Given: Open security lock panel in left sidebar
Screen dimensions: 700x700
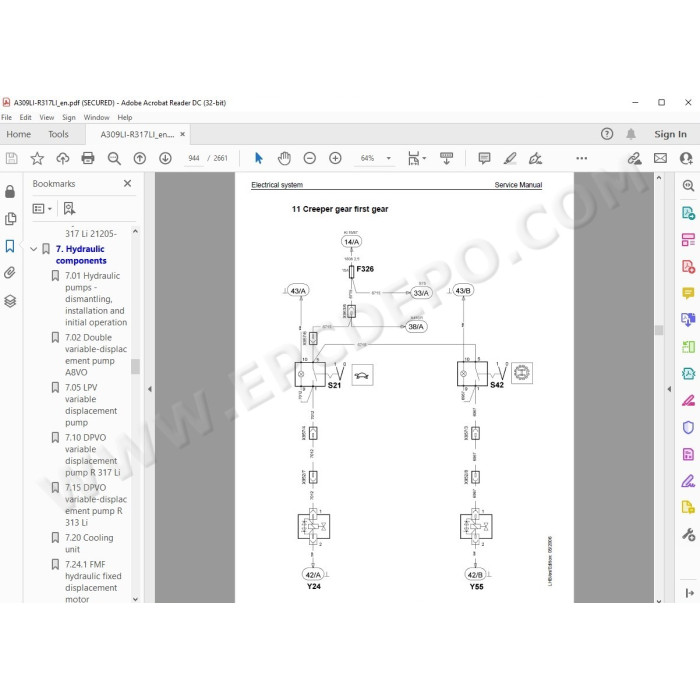Looking at the screenshot, I should (10, 191).
